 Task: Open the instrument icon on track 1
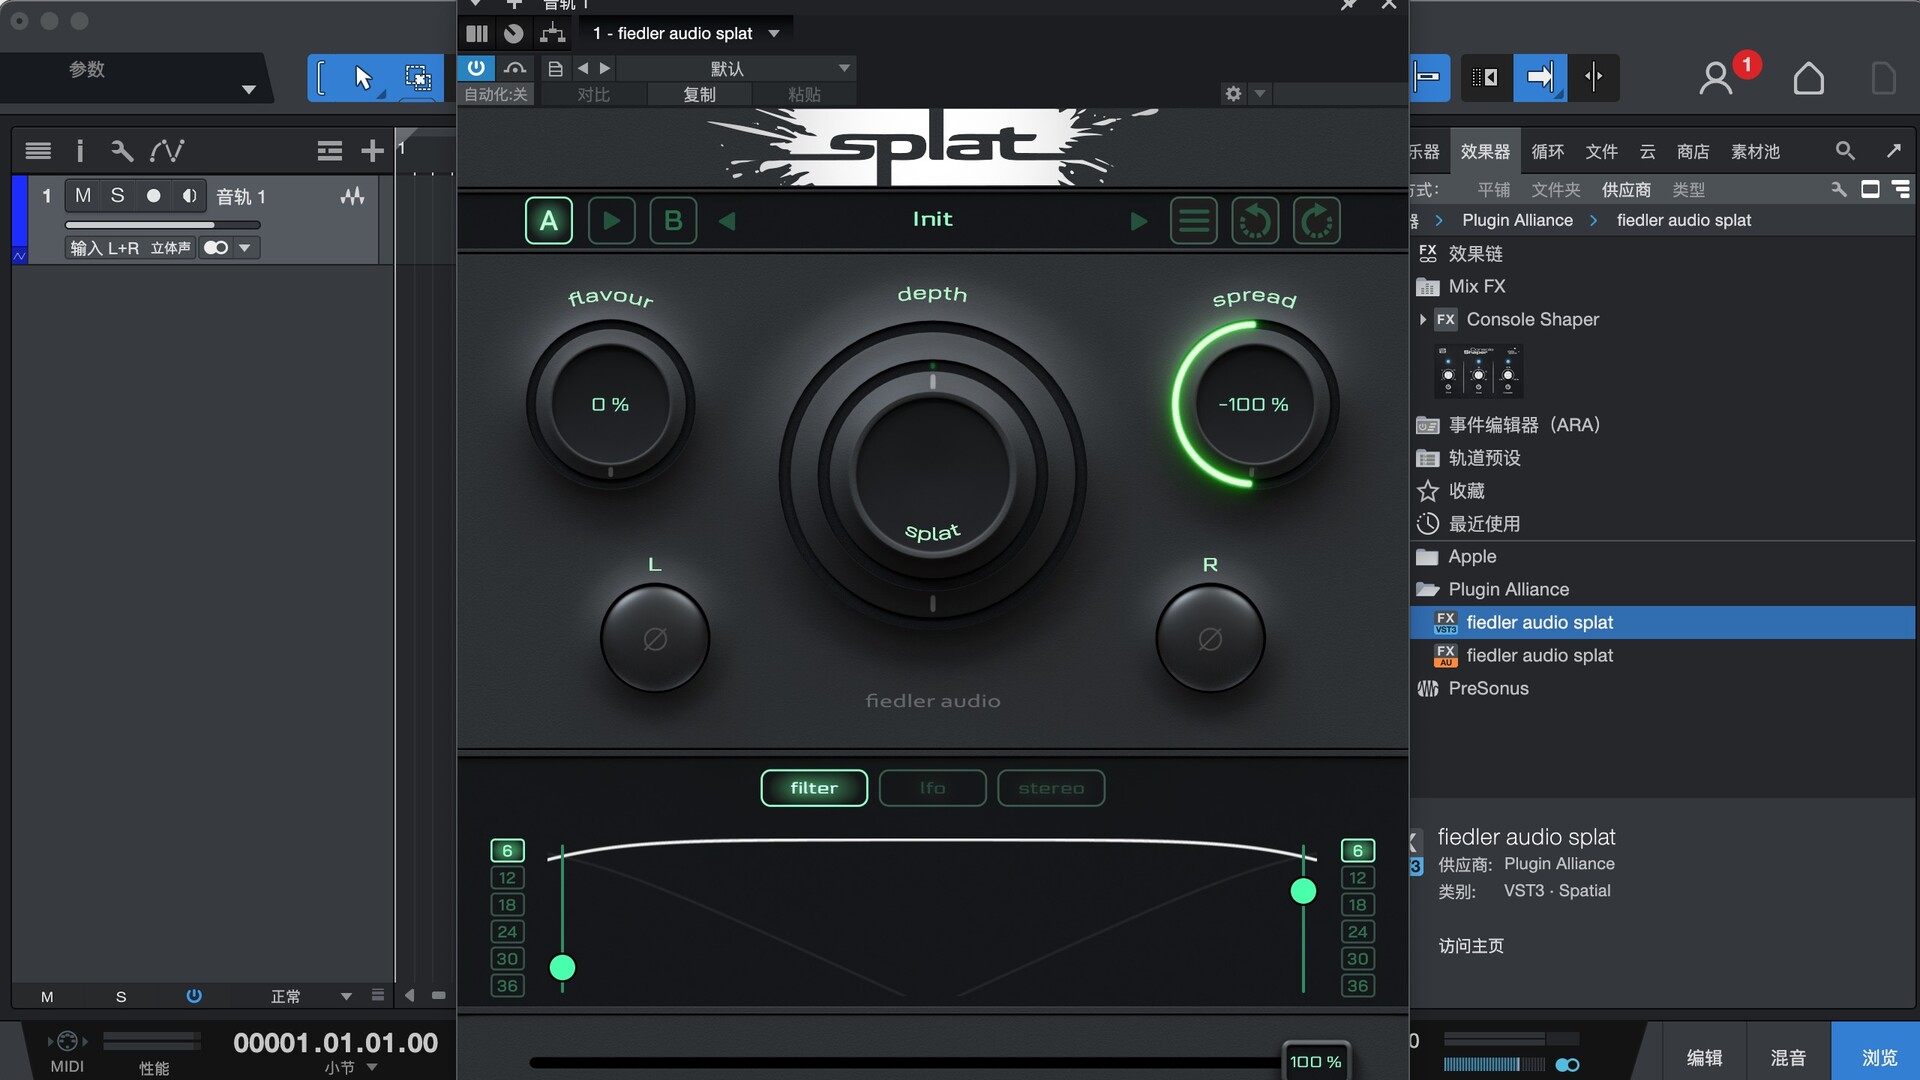tap(352, 196)
